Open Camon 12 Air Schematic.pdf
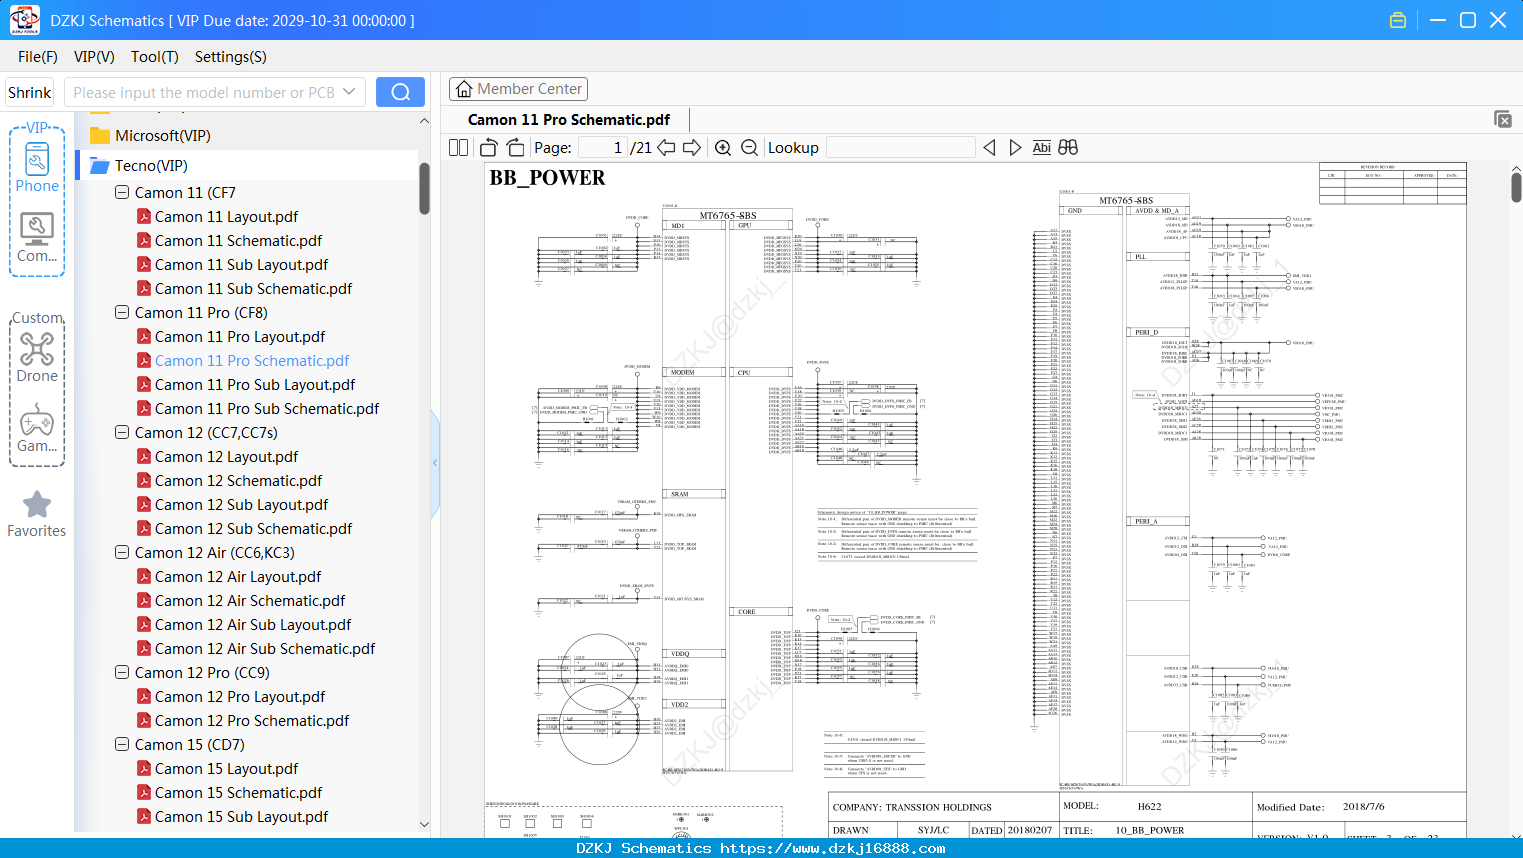Viewport: 1523px width, 858px height. pos(250,600)
